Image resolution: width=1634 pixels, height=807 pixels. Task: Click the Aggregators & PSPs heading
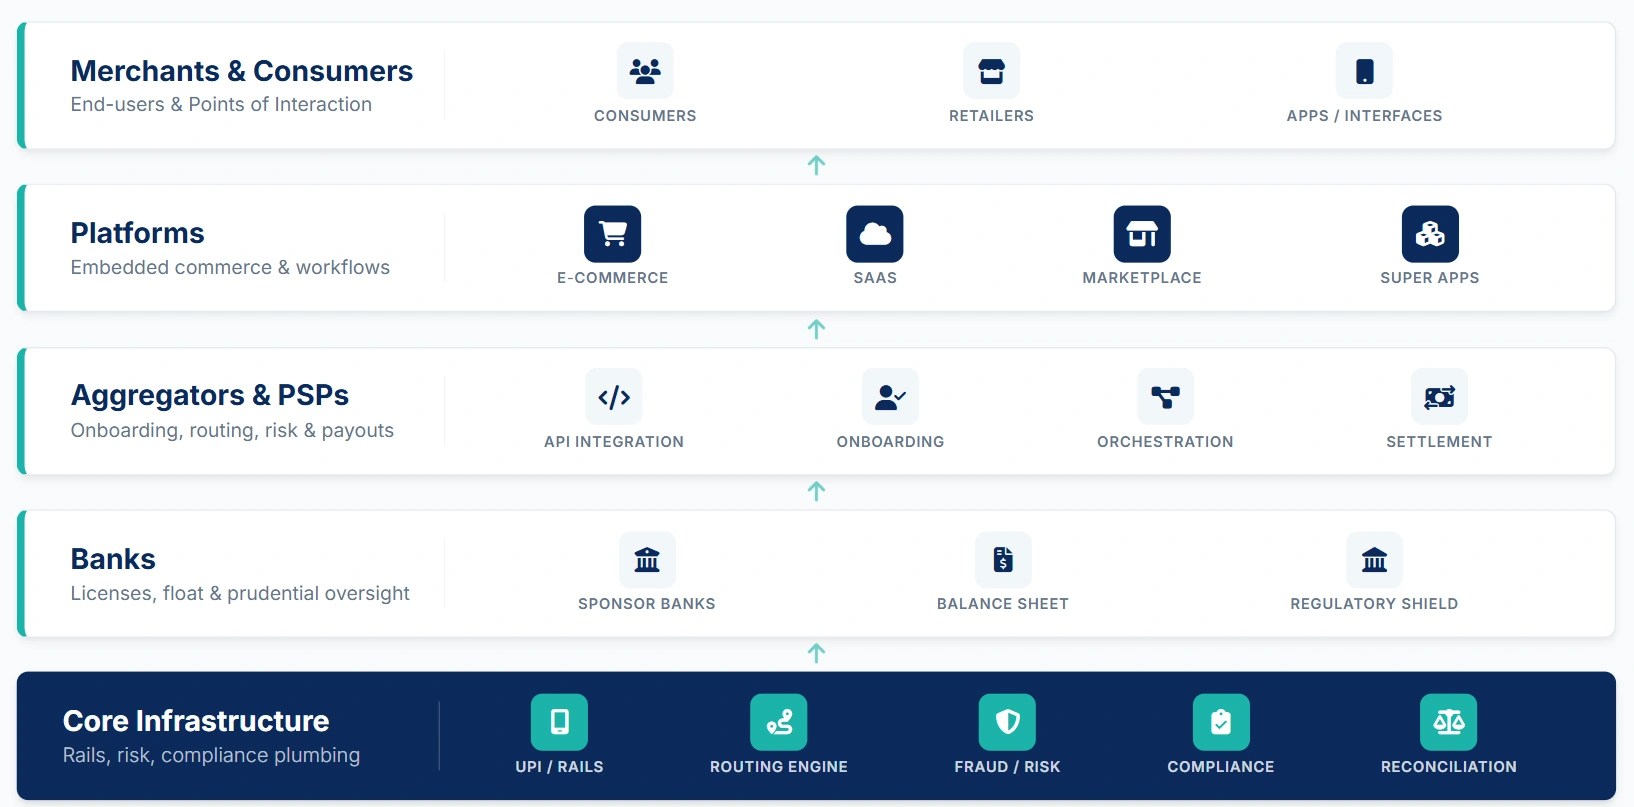click(210, 395)
